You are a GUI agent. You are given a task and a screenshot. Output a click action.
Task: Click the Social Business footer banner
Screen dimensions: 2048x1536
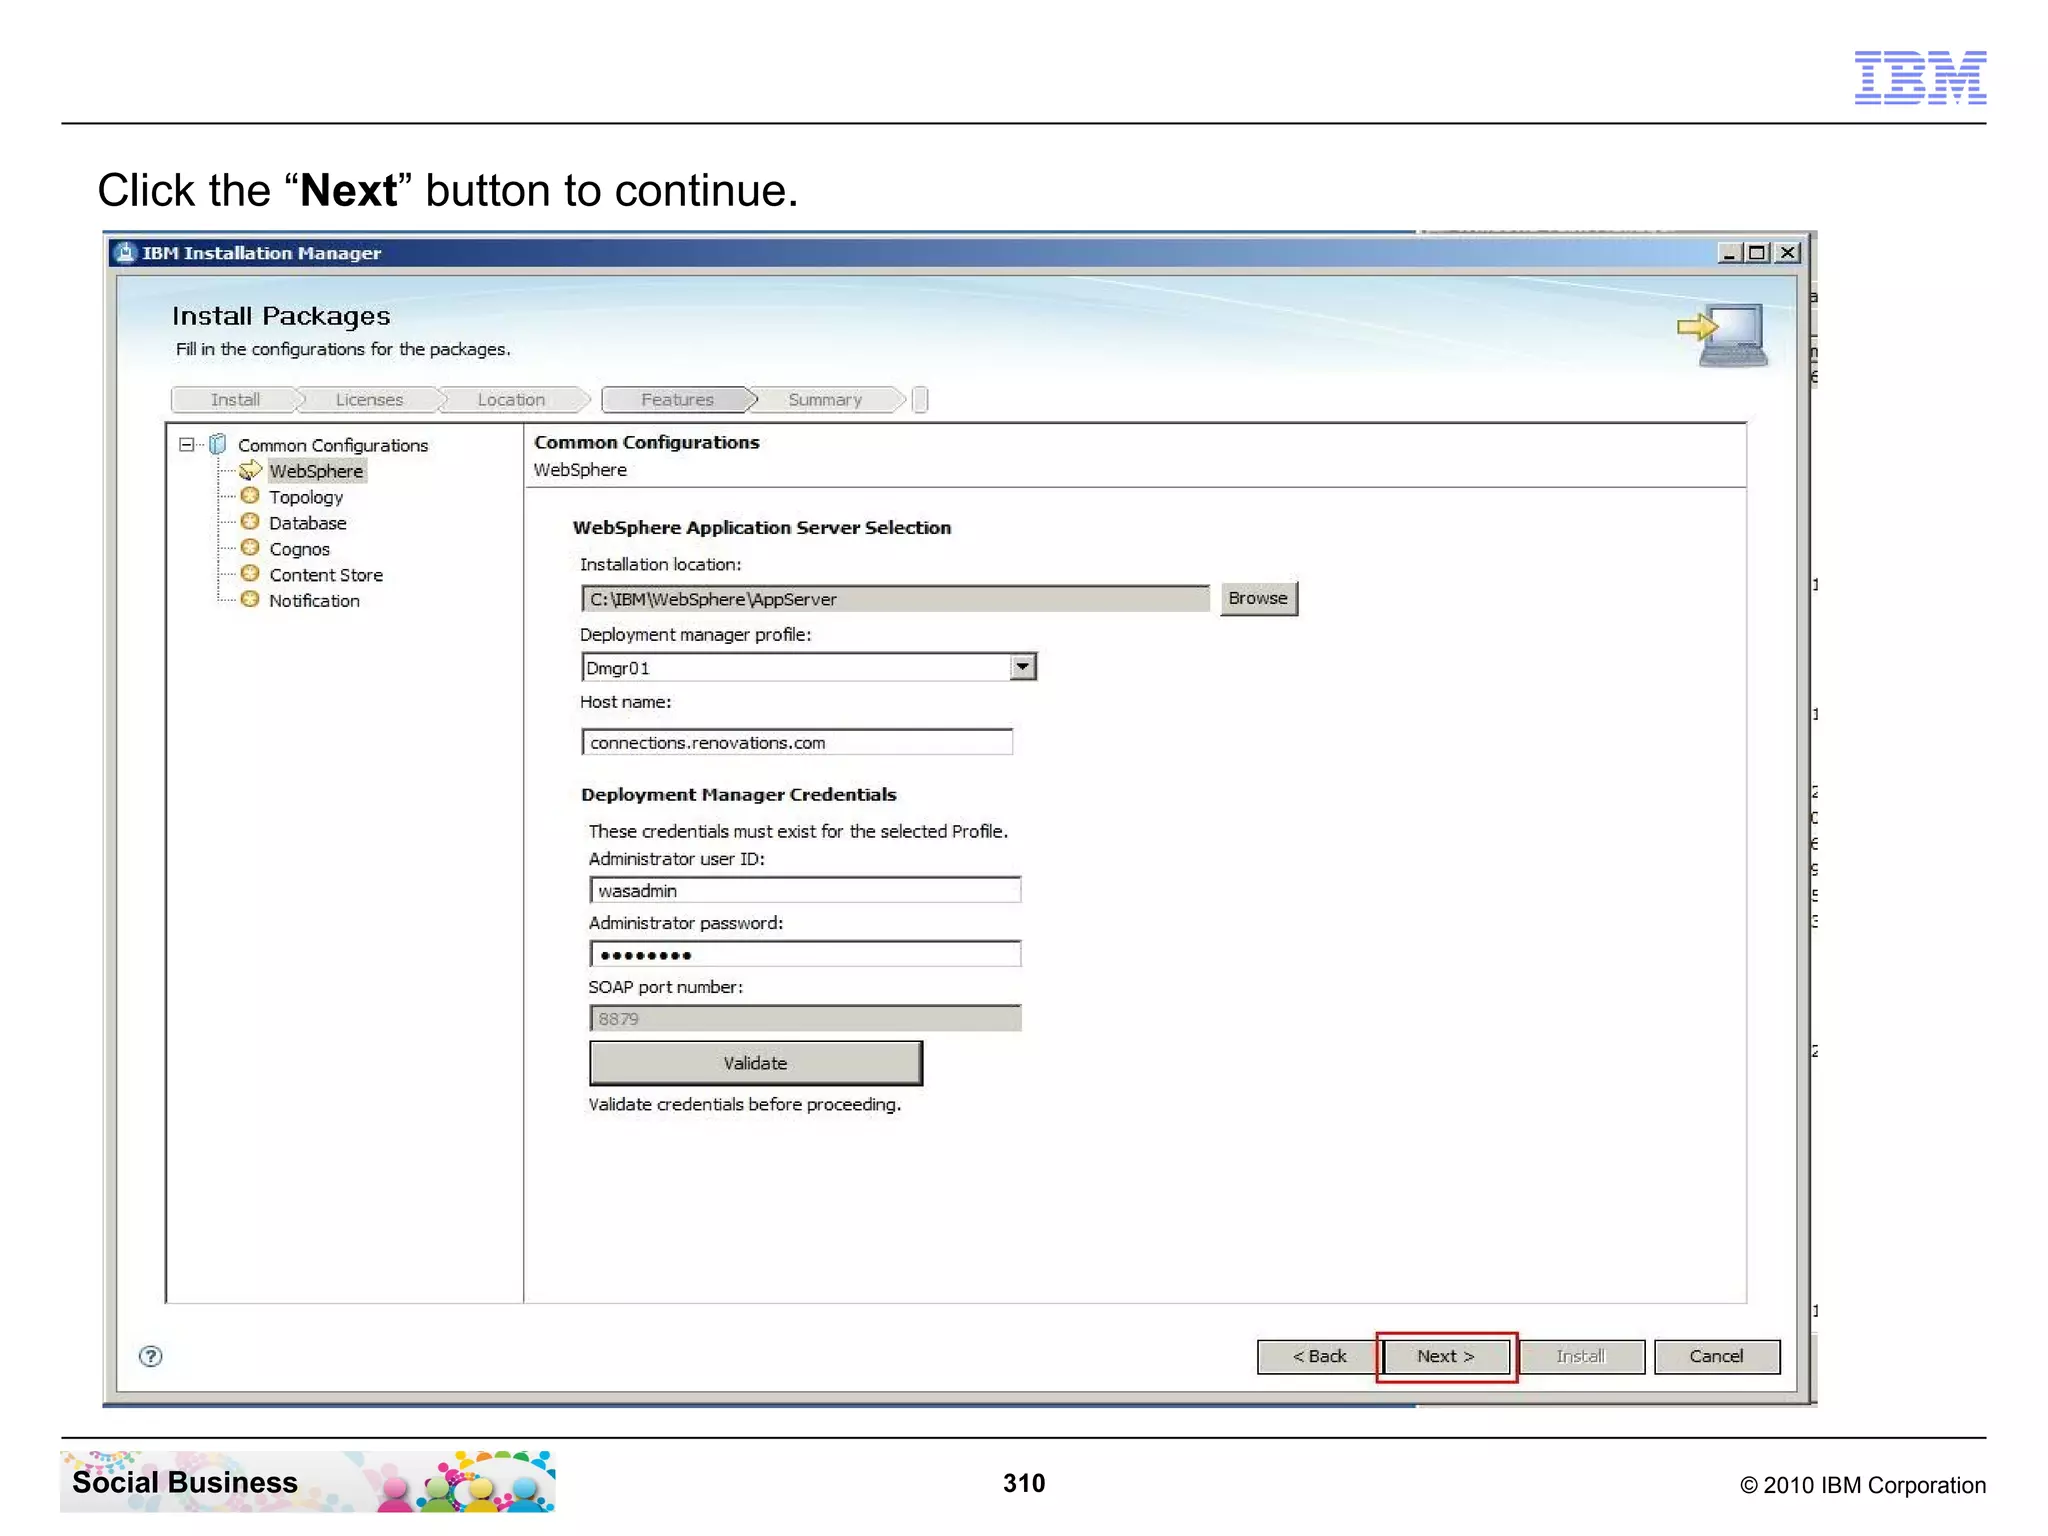coord(308,1482)
